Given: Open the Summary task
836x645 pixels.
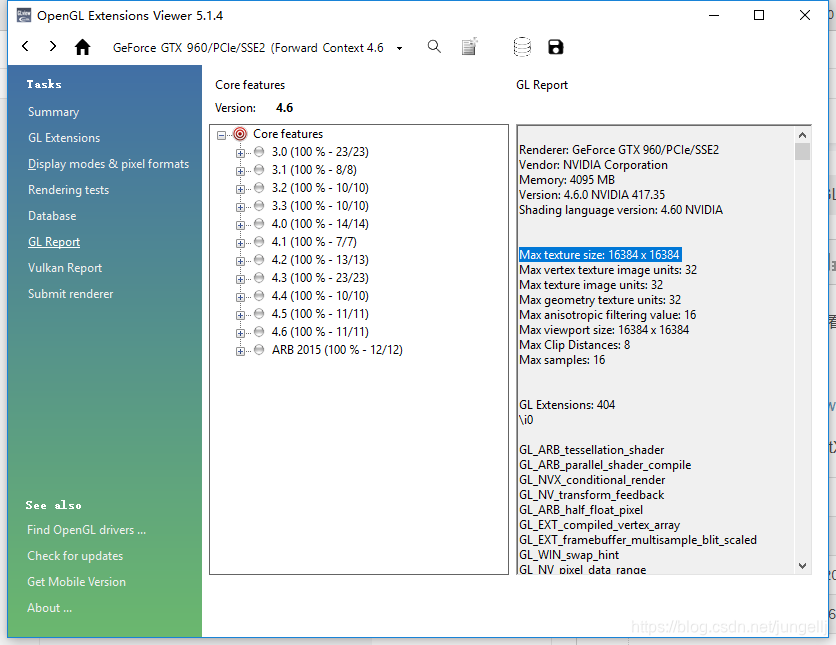Looking at the screenshot, I should [53, 112].
